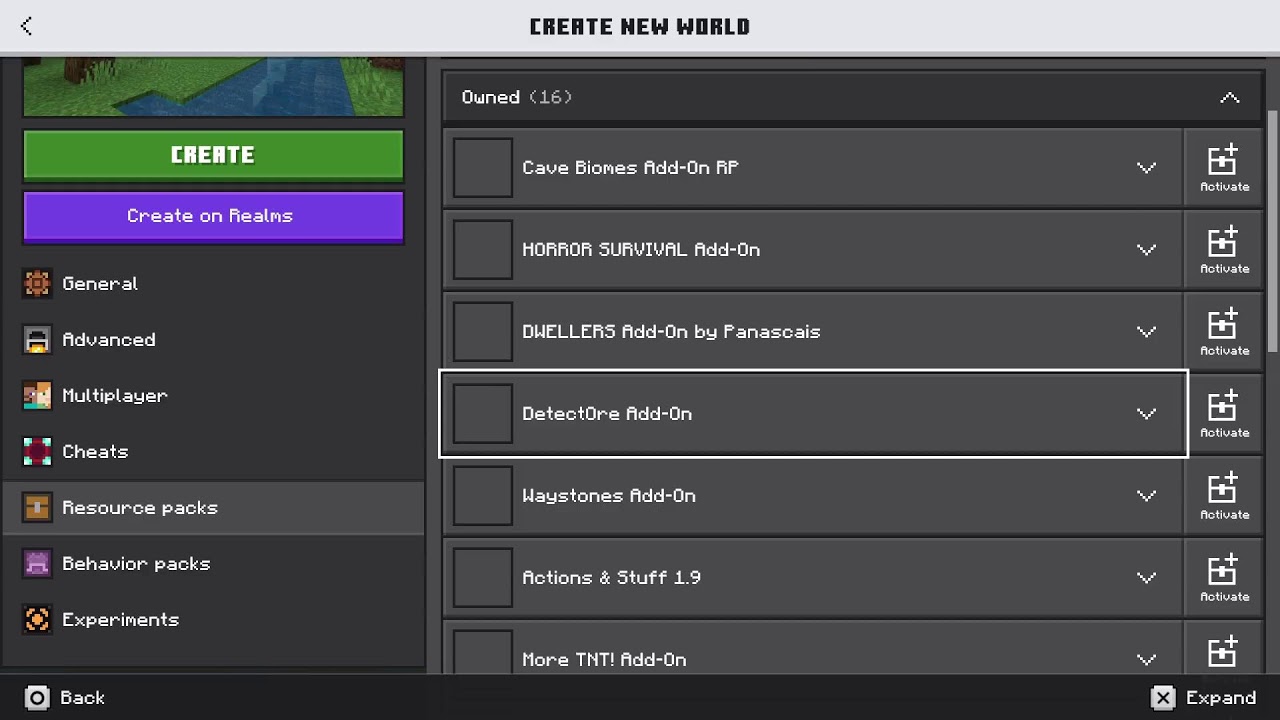
Task: Select the More TNT! Add-On text
Action: [x=604, y=660]
